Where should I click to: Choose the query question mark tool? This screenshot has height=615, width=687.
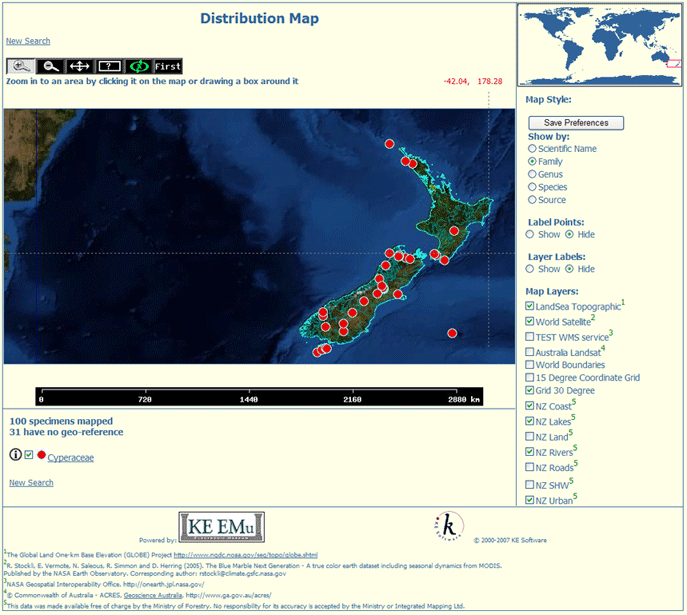click(109, 66)
